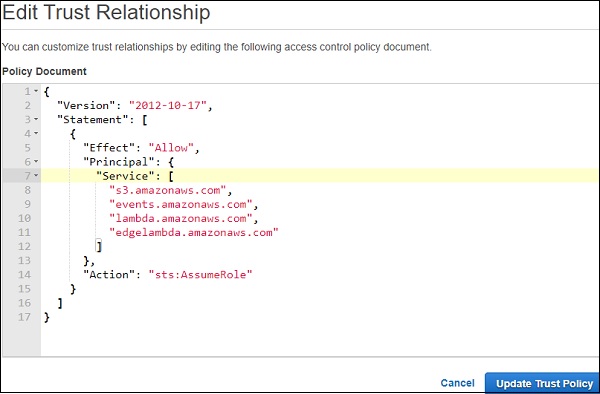Click the "s3.amazonaws.com" entry
Screen dimensions: 600x394
tap(168, 190)
